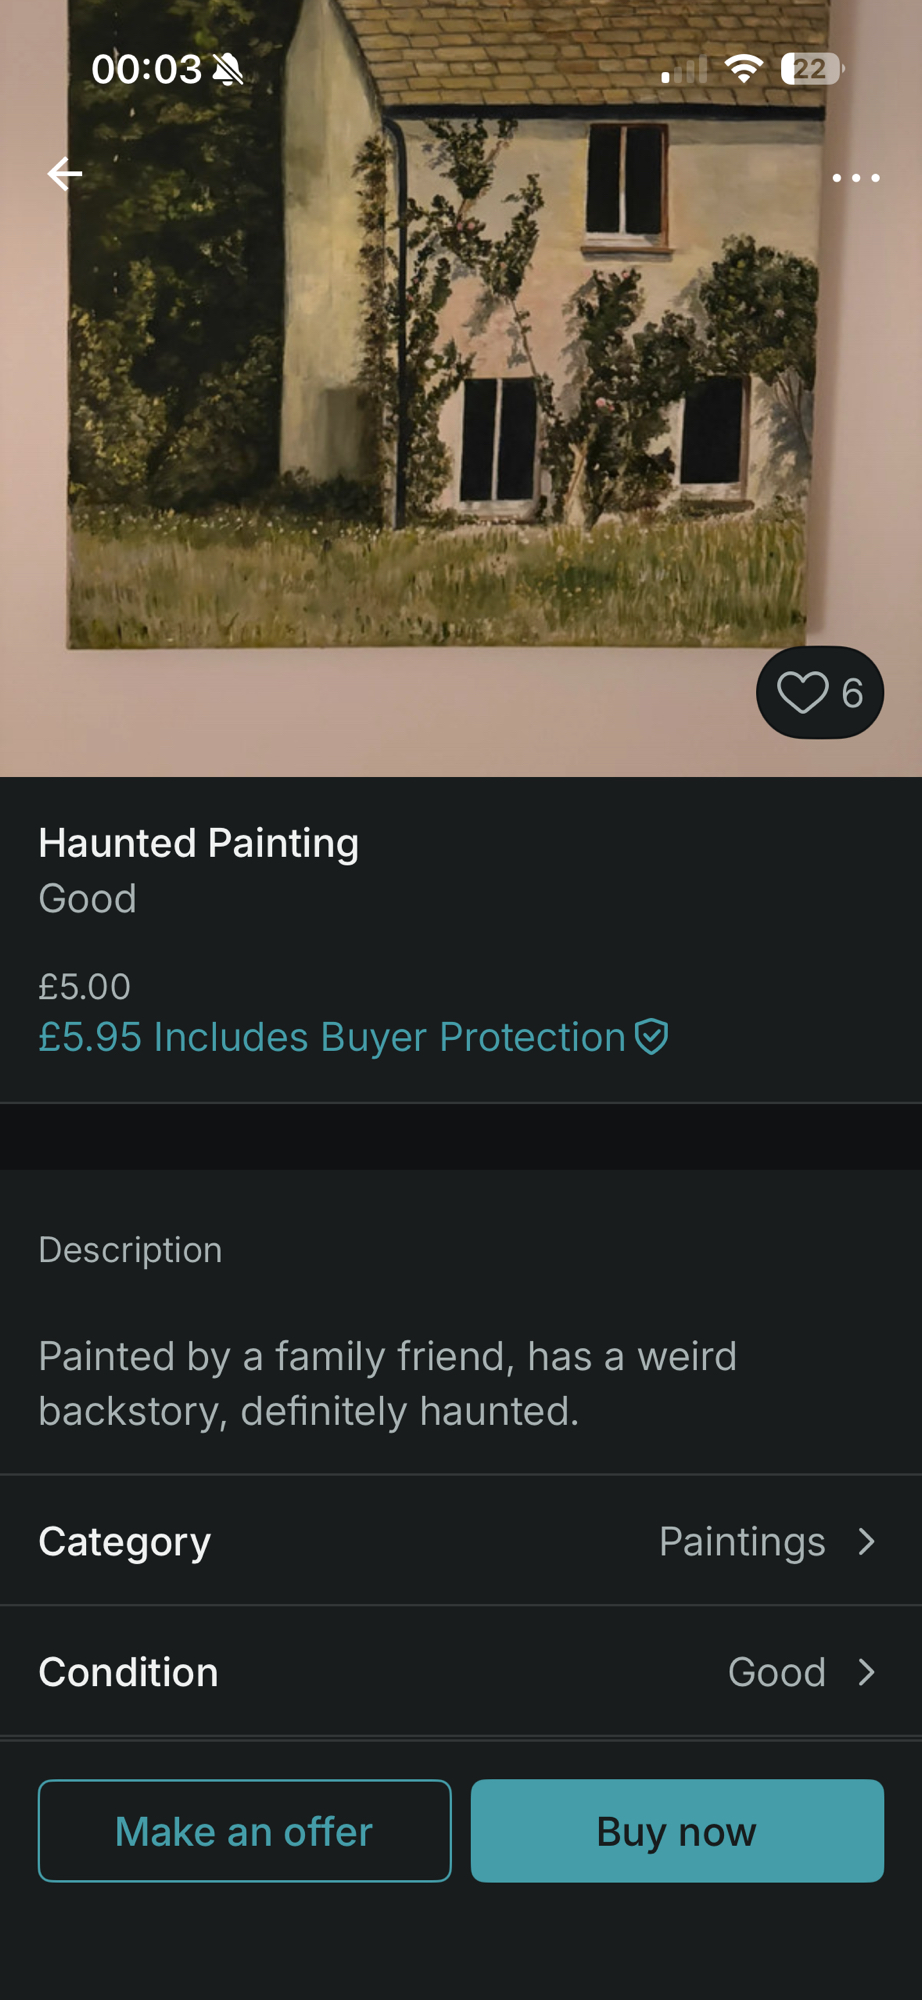Open the £5.95 Includes Buyer Protection link

[332, 1037]
